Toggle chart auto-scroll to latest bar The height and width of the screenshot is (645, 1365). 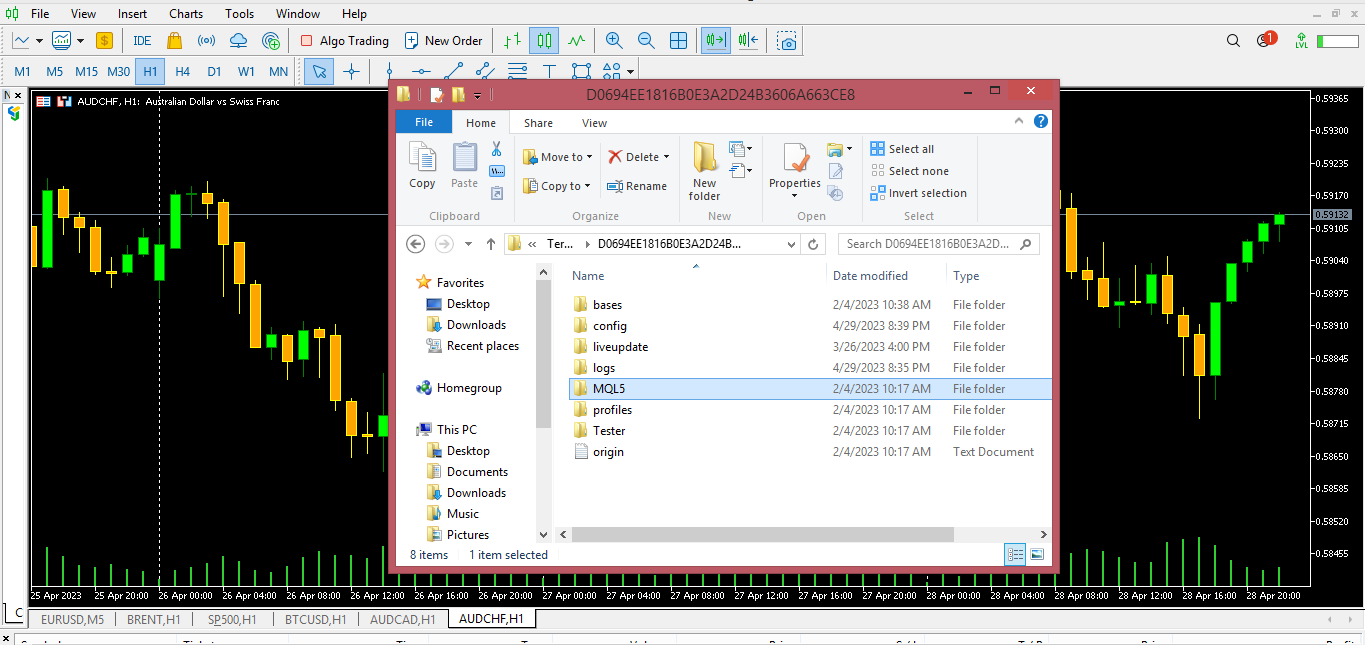coord(715,41)
